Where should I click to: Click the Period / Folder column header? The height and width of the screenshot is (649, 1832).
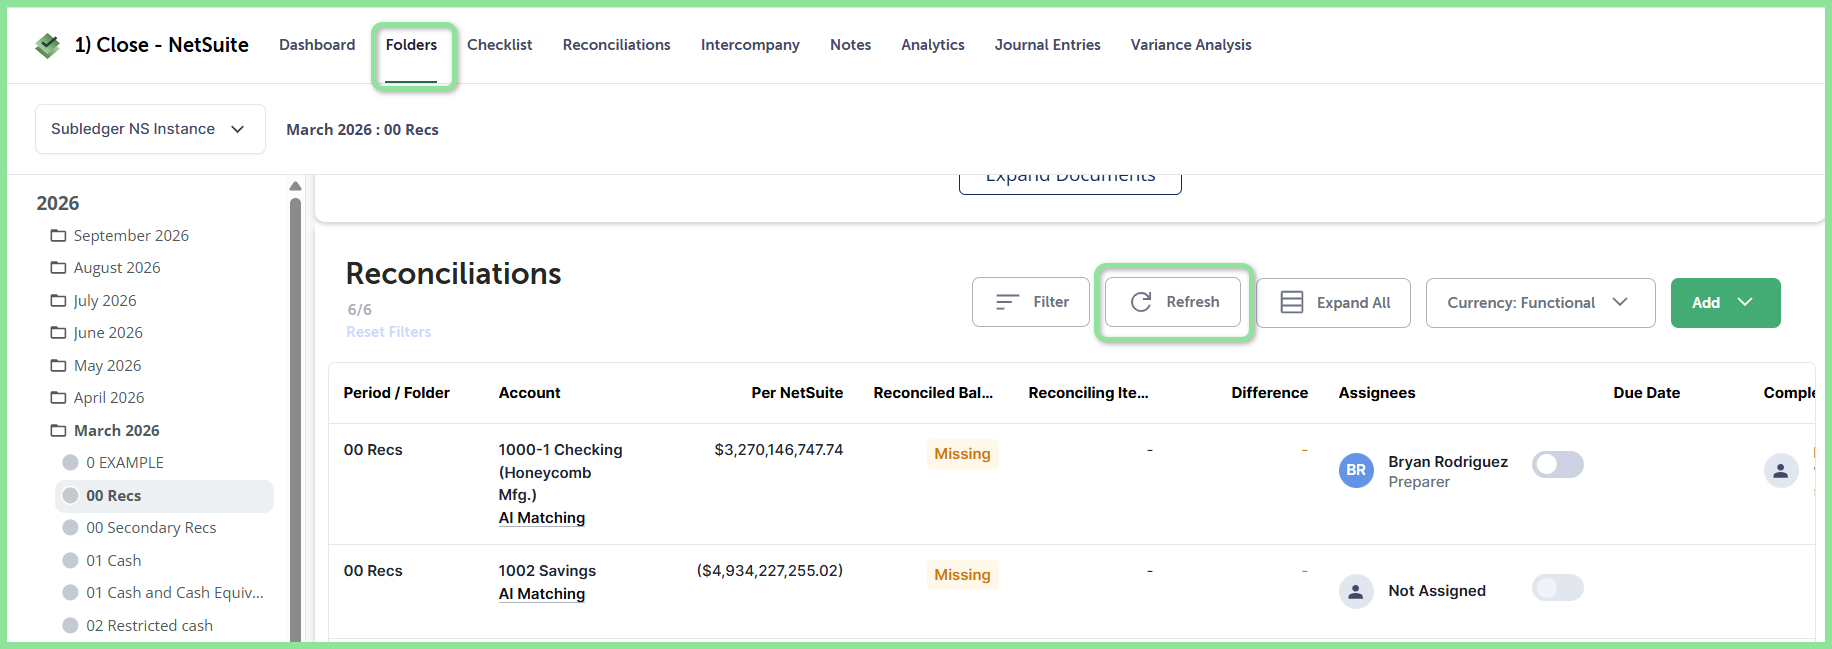pos(397,393)
